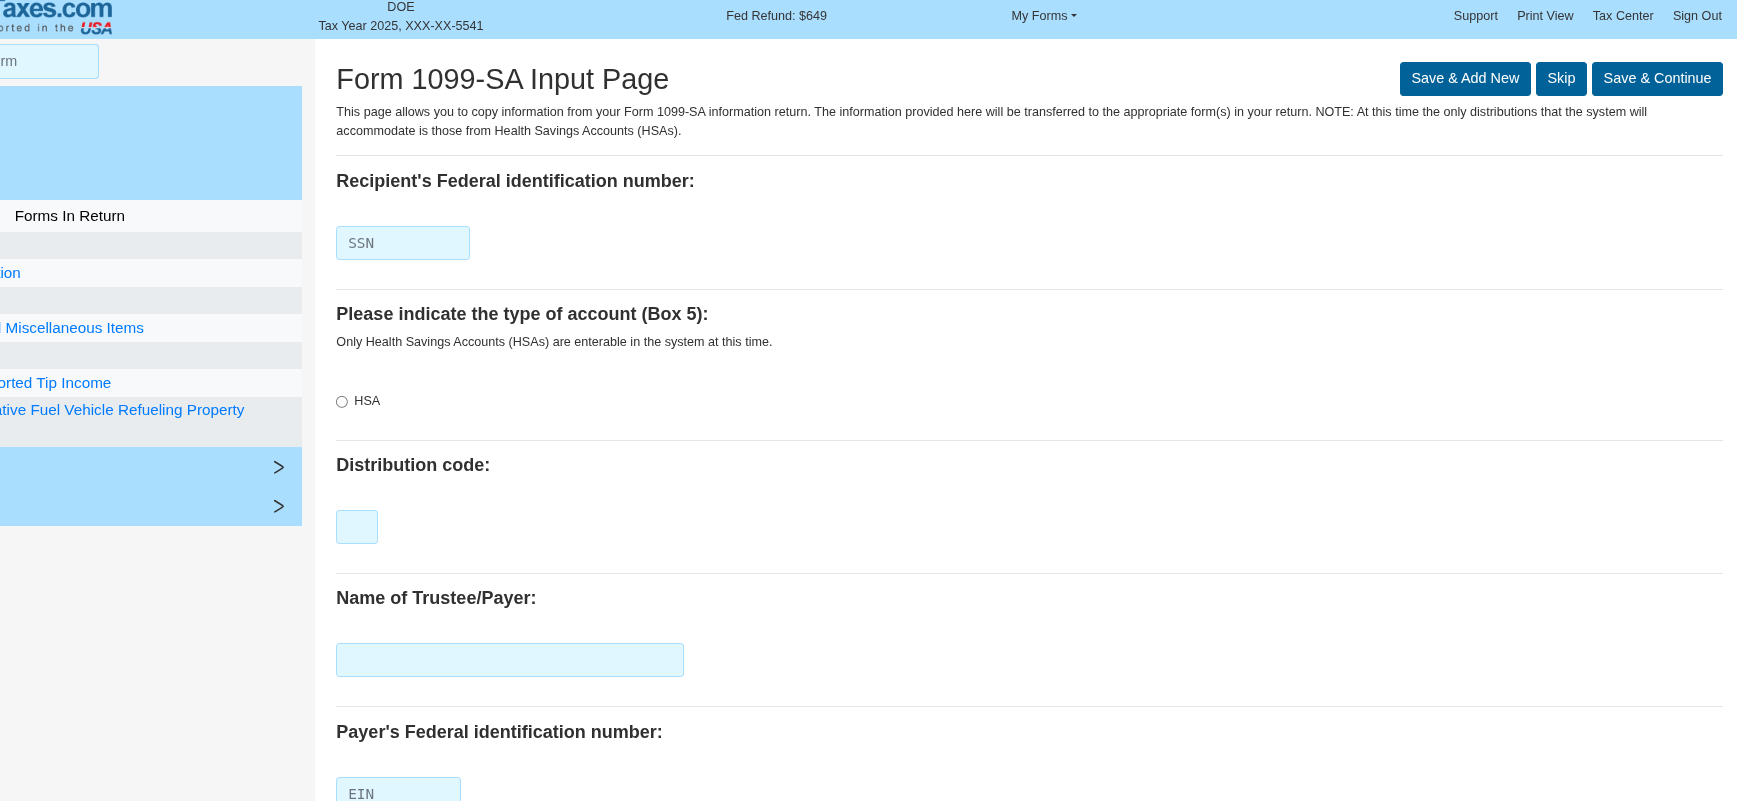Switch to Print View
This screenshot has height=801, width=1737.
(x=1545, y=16)
